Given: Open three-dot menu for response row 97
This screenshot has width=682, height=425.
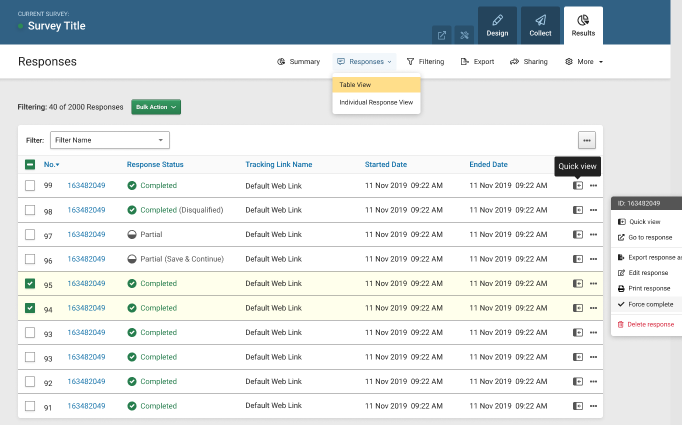Looking at the screenshot, I should coord(593,234).
